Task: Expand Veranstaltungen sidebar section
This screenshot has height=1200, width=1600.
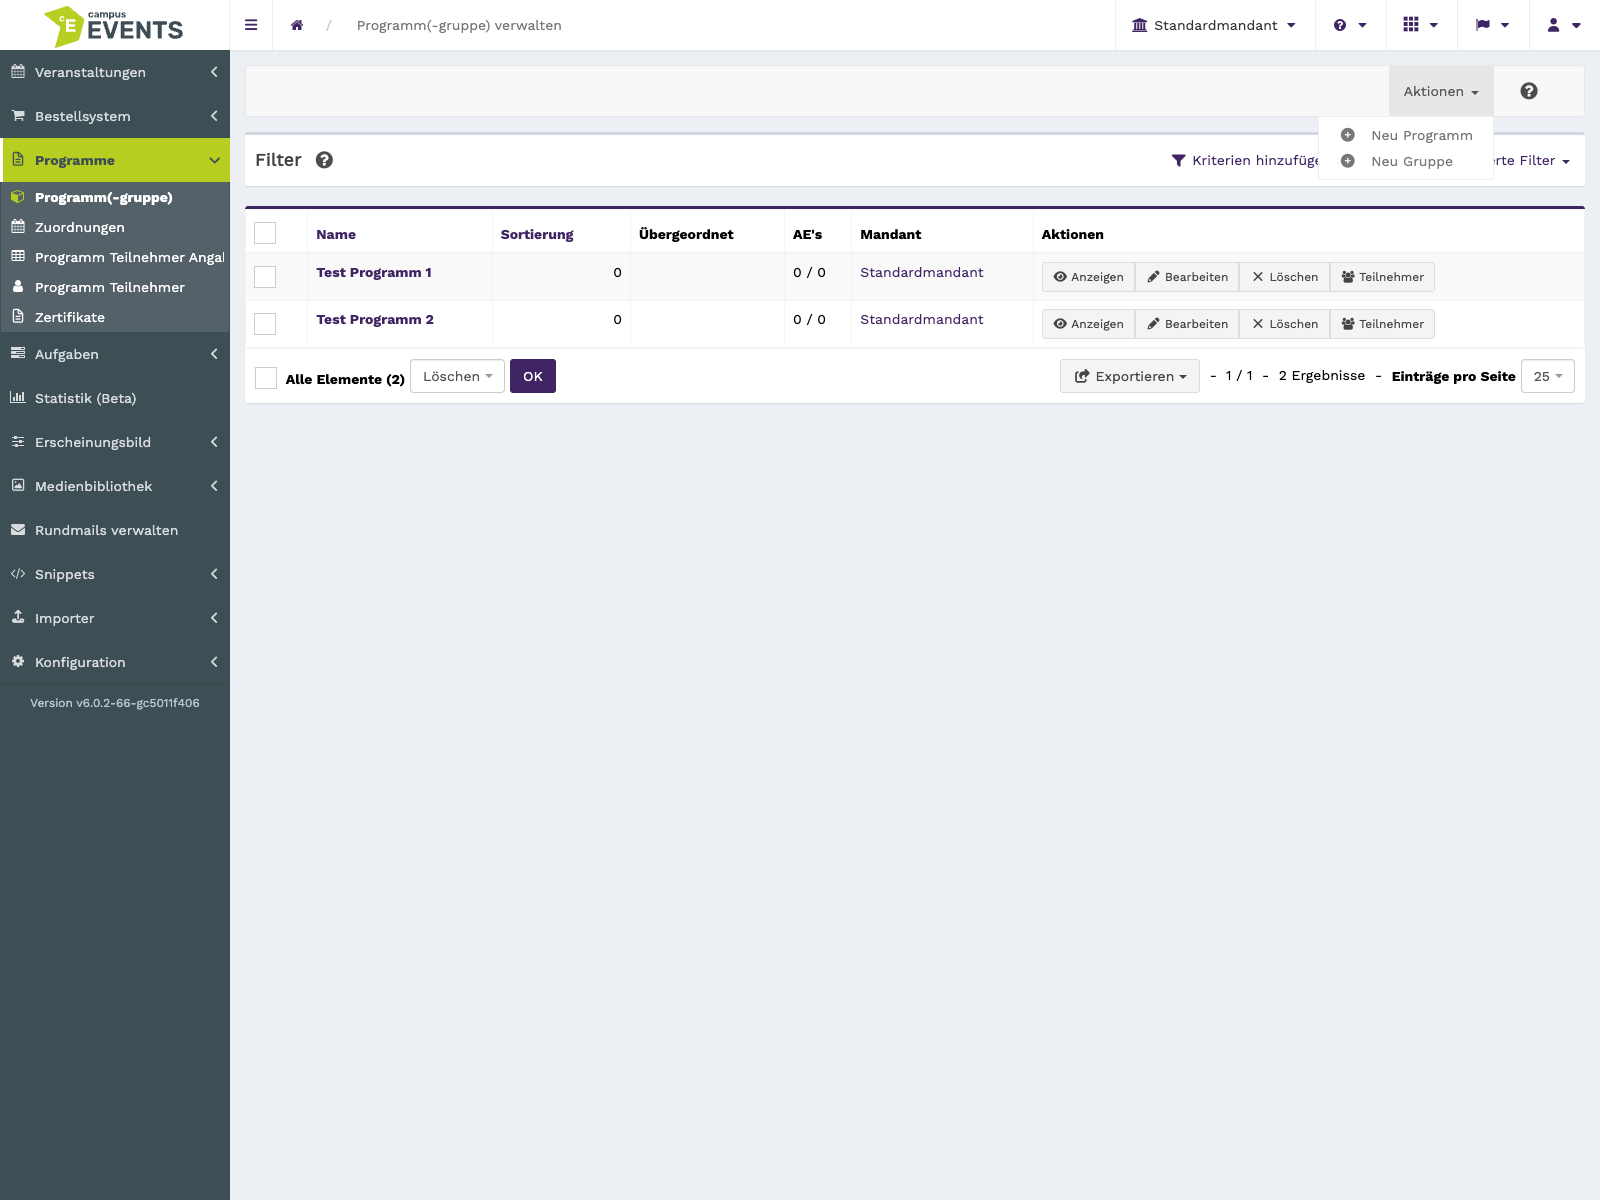Action: coord(115,72)
